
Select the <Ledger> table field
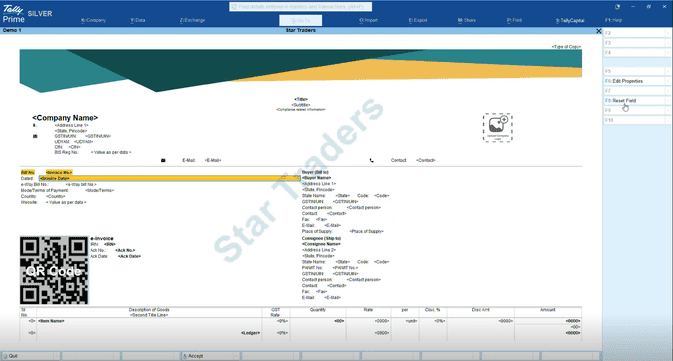tap(250, 333)
